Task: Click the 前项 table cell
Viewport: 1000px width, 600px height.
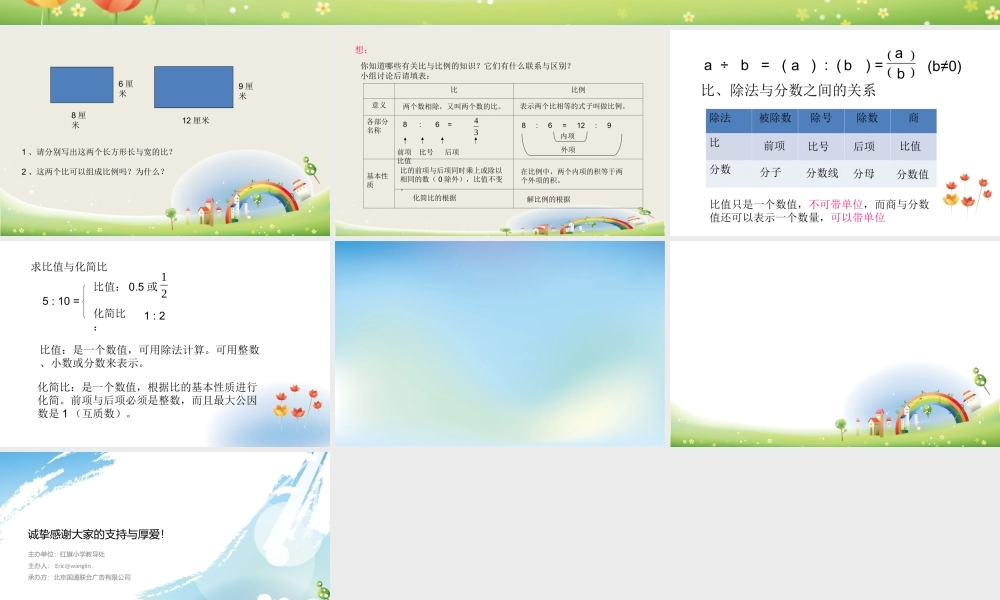Action: 774,146
